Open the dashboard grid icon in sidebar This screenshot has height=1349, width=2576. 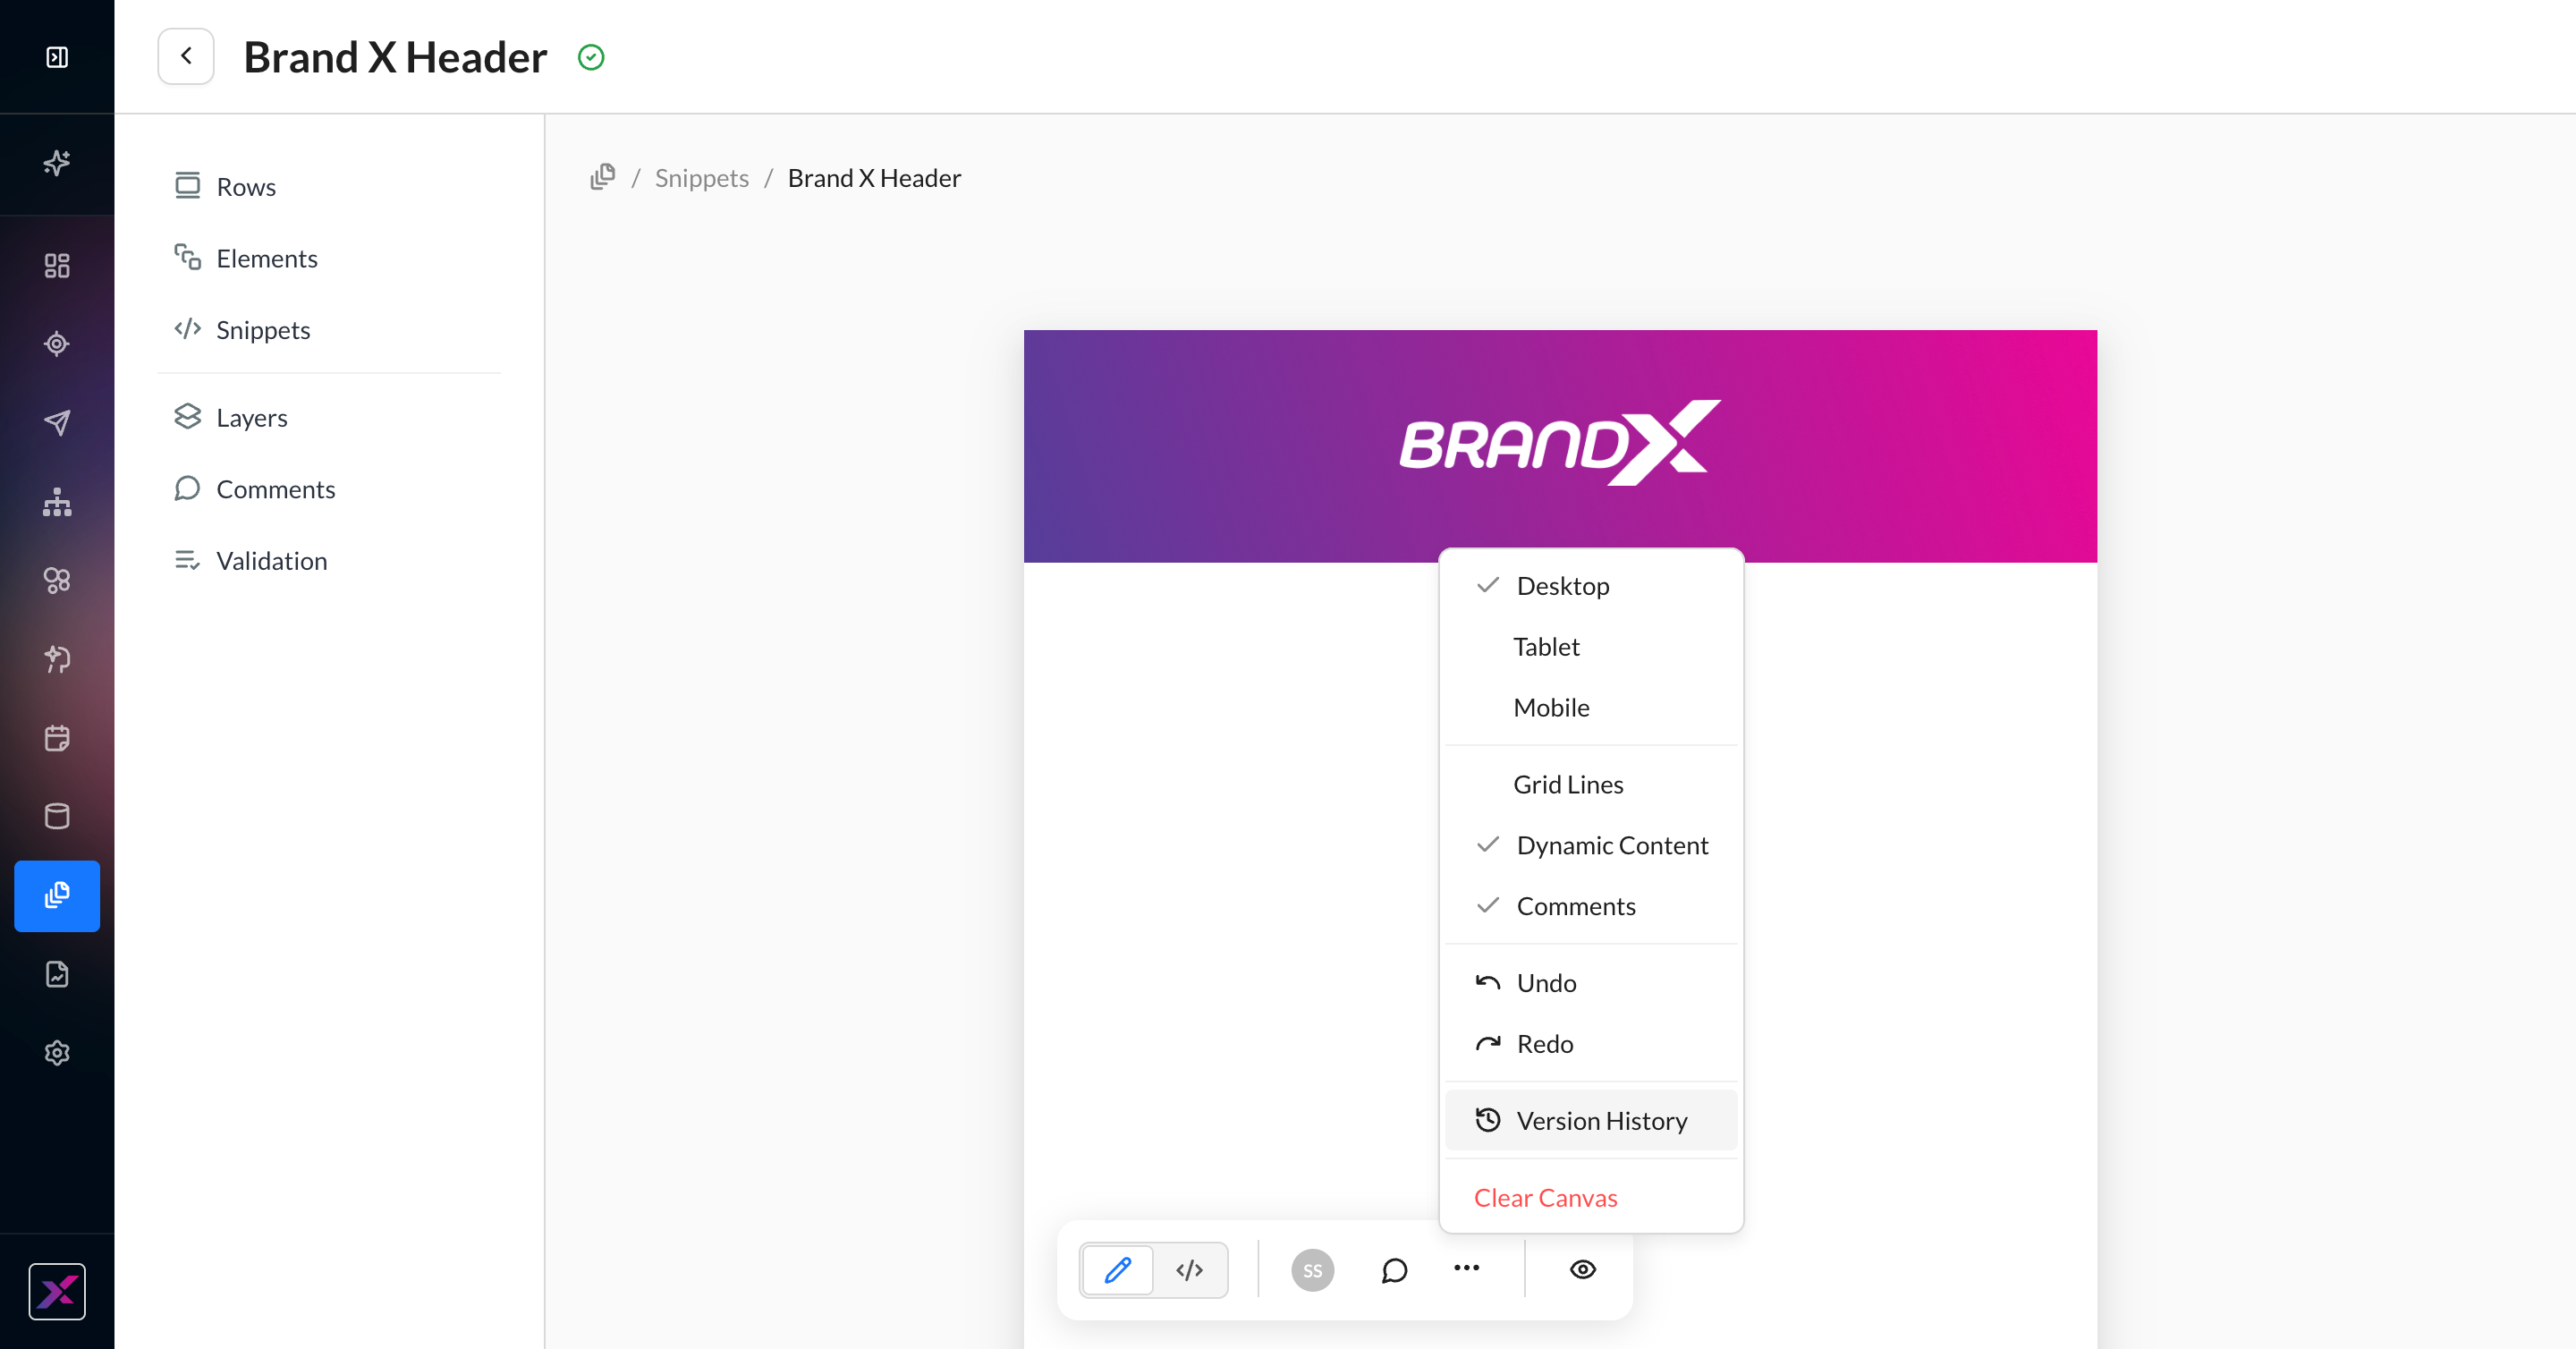[57, 265]
